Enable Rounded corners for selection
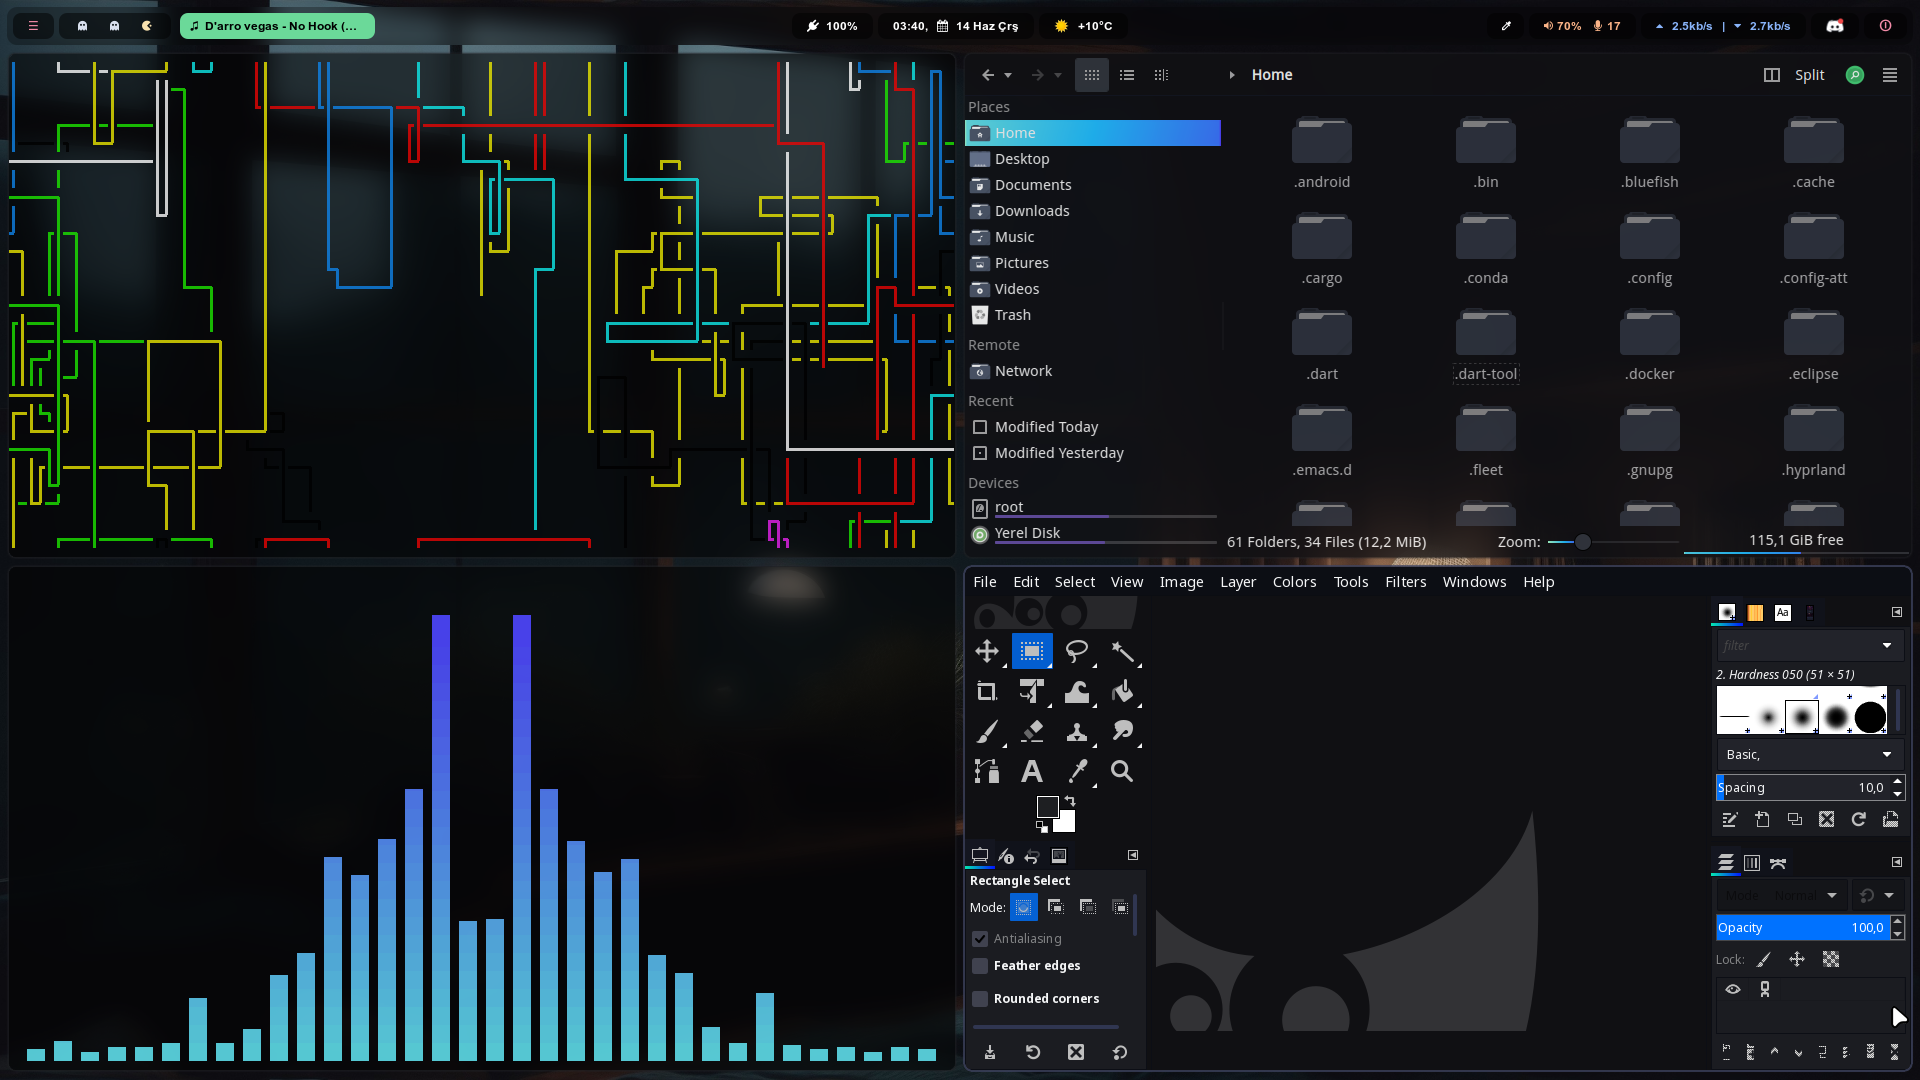Viewport: 1920px width, 1080px height. [980, 998]
